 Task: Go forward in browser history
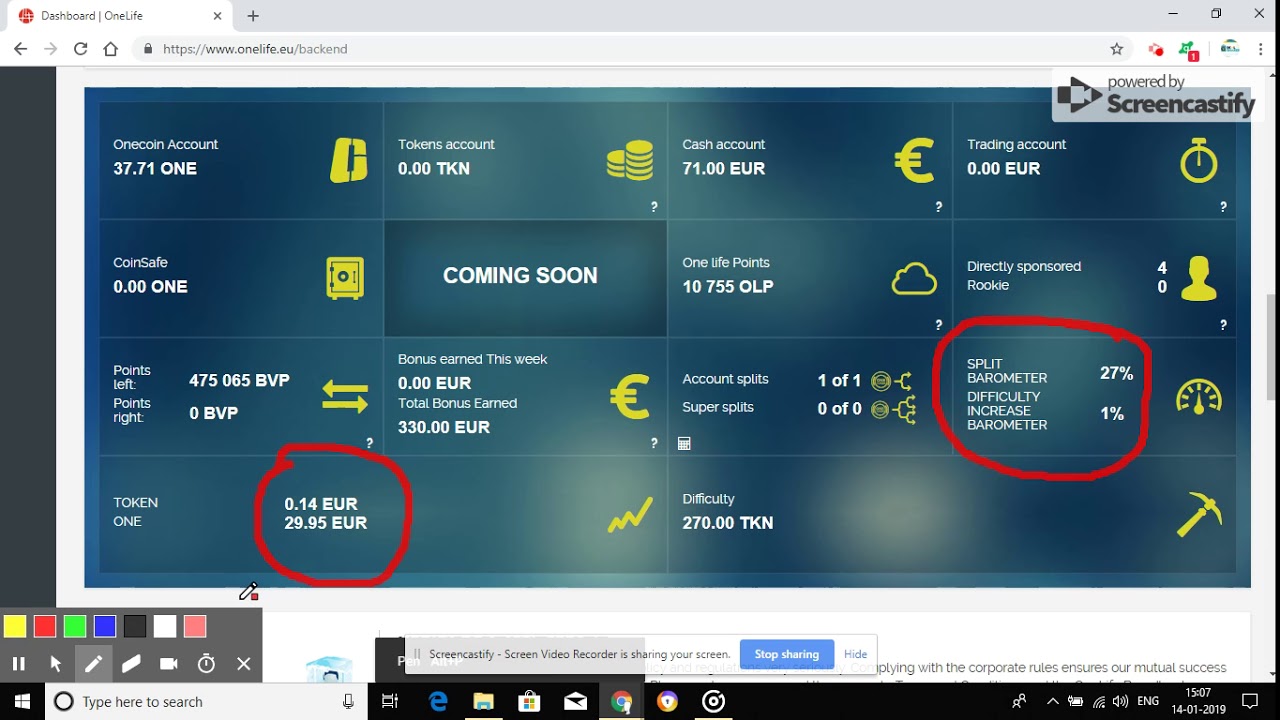(x=50, y=49)
